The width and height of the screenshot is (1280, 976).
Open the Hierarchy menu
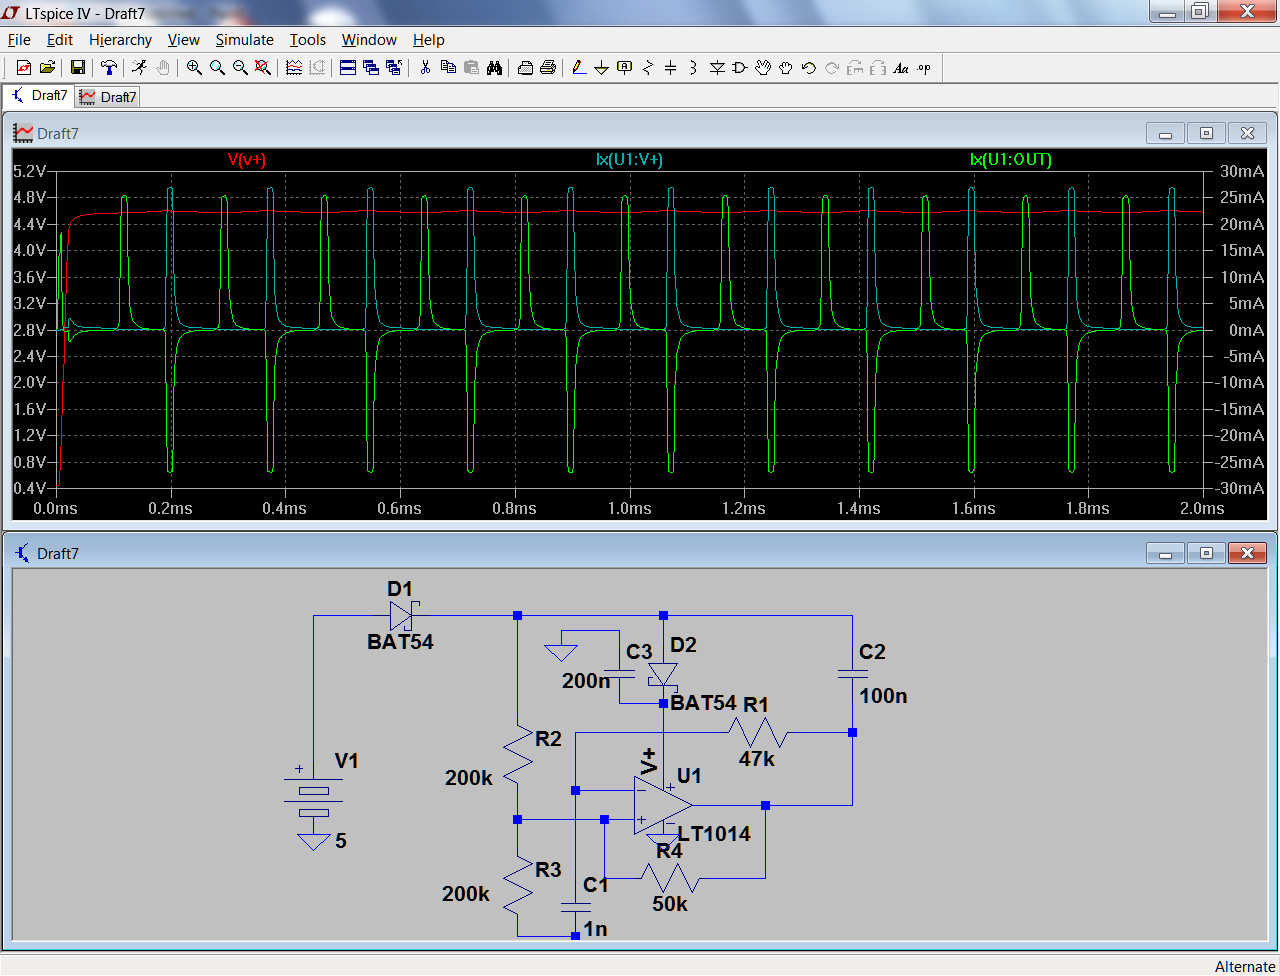[x=120, y=40]
